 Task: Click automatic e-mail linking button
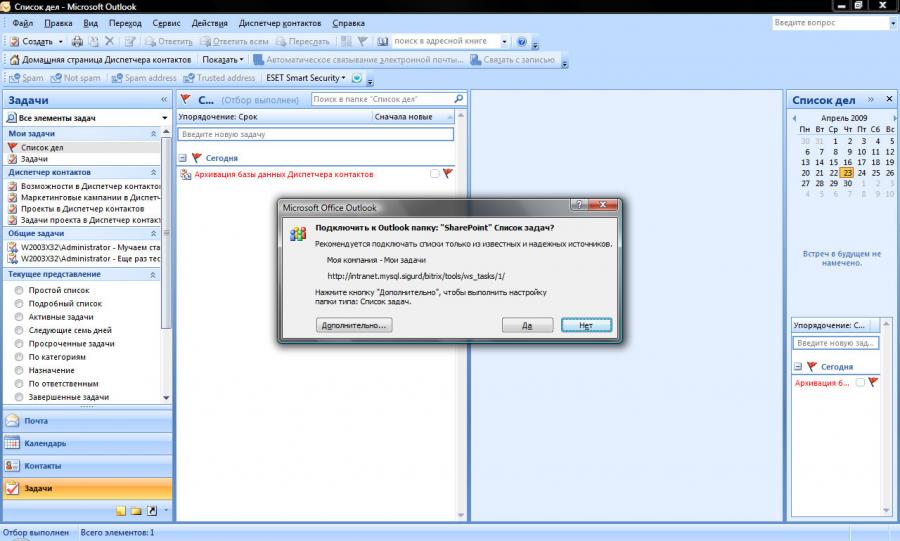358,60
